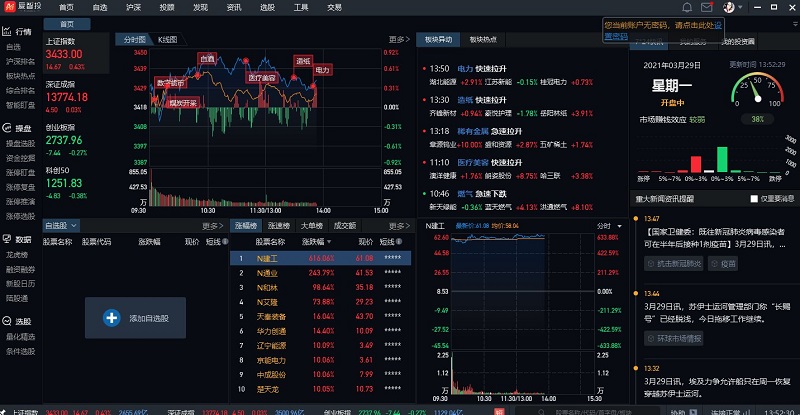Image resolution: width=800 pixels, height=415 pixels.
Task: Click the 操盘 icon in the sidebar
Action: point(7,128)
